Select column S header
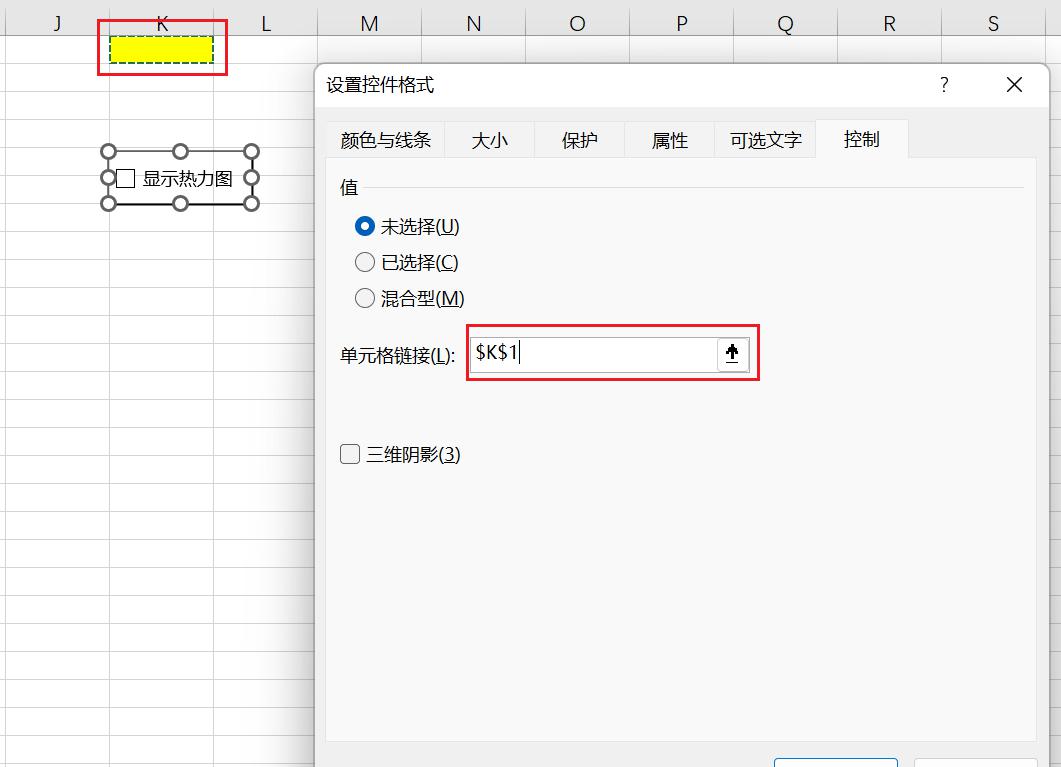The height and width of the screenshot is (767, 1061). click(993, 24)
